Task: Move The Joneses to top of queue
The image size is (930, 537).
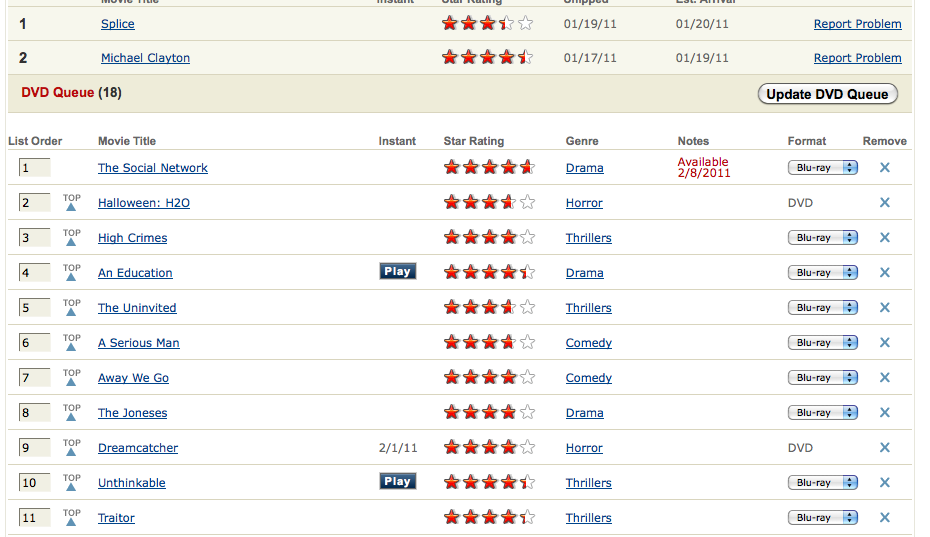Action: tap(72, 412)
